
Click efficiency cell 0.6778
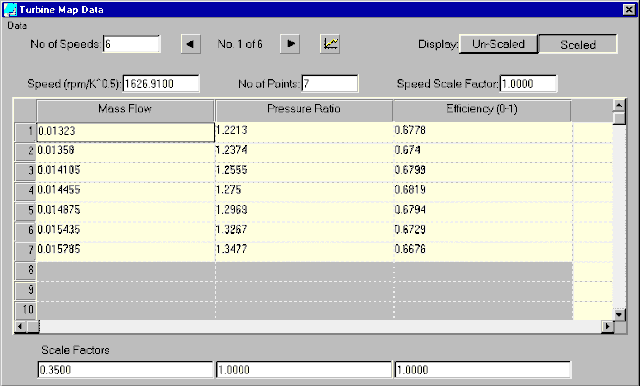tap(483, 131)
